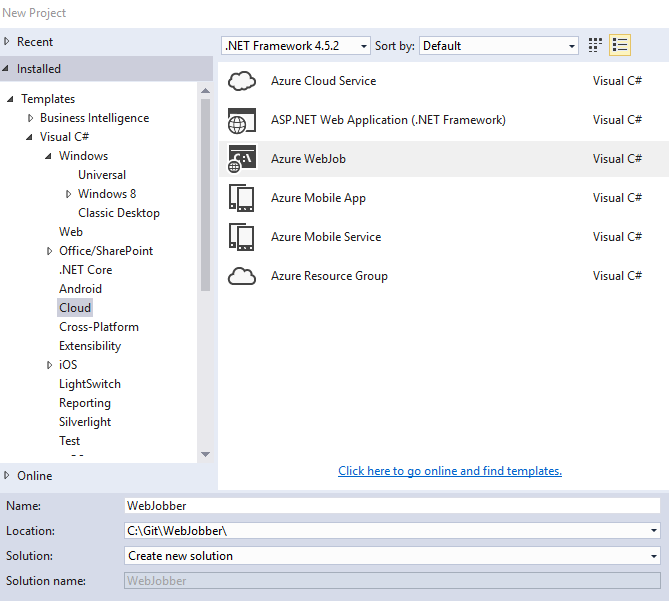Click the online templates hyperlink
This screenshot has width=669, height=601.
(450, 471)
